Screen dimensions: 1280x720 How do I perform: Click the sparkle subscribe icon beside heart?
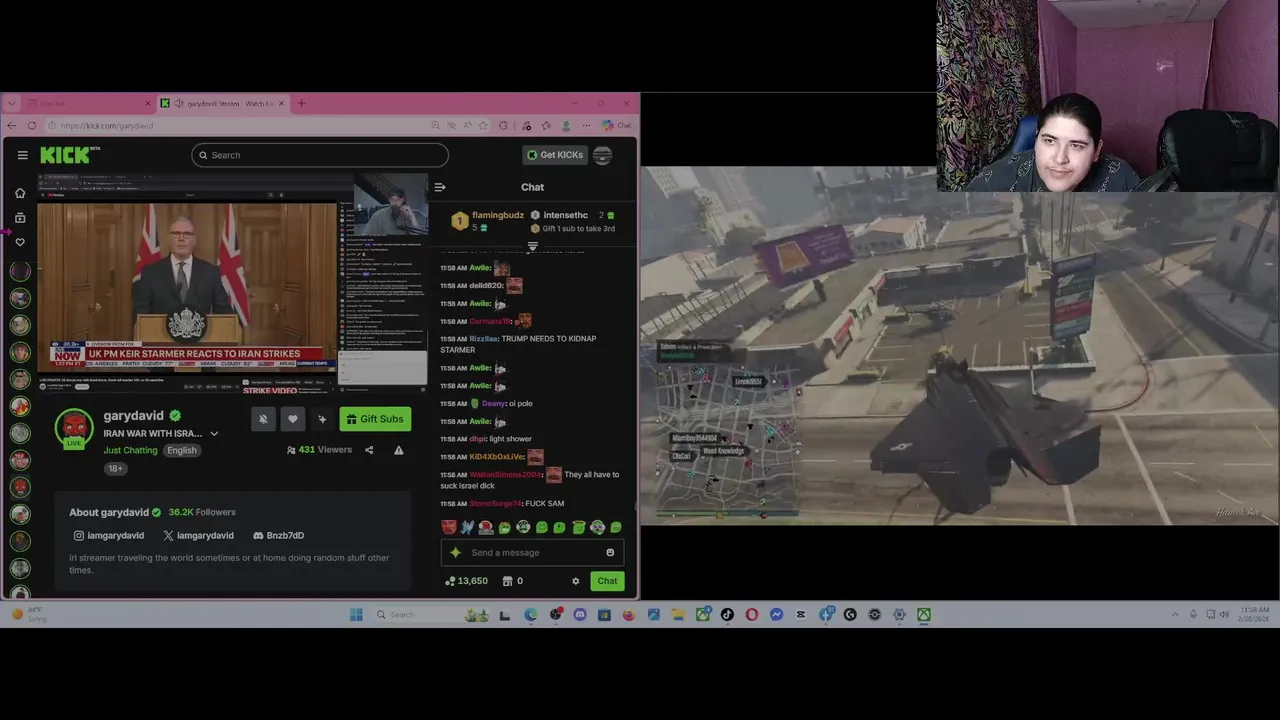pyautogui.click(x=322, y=419)
